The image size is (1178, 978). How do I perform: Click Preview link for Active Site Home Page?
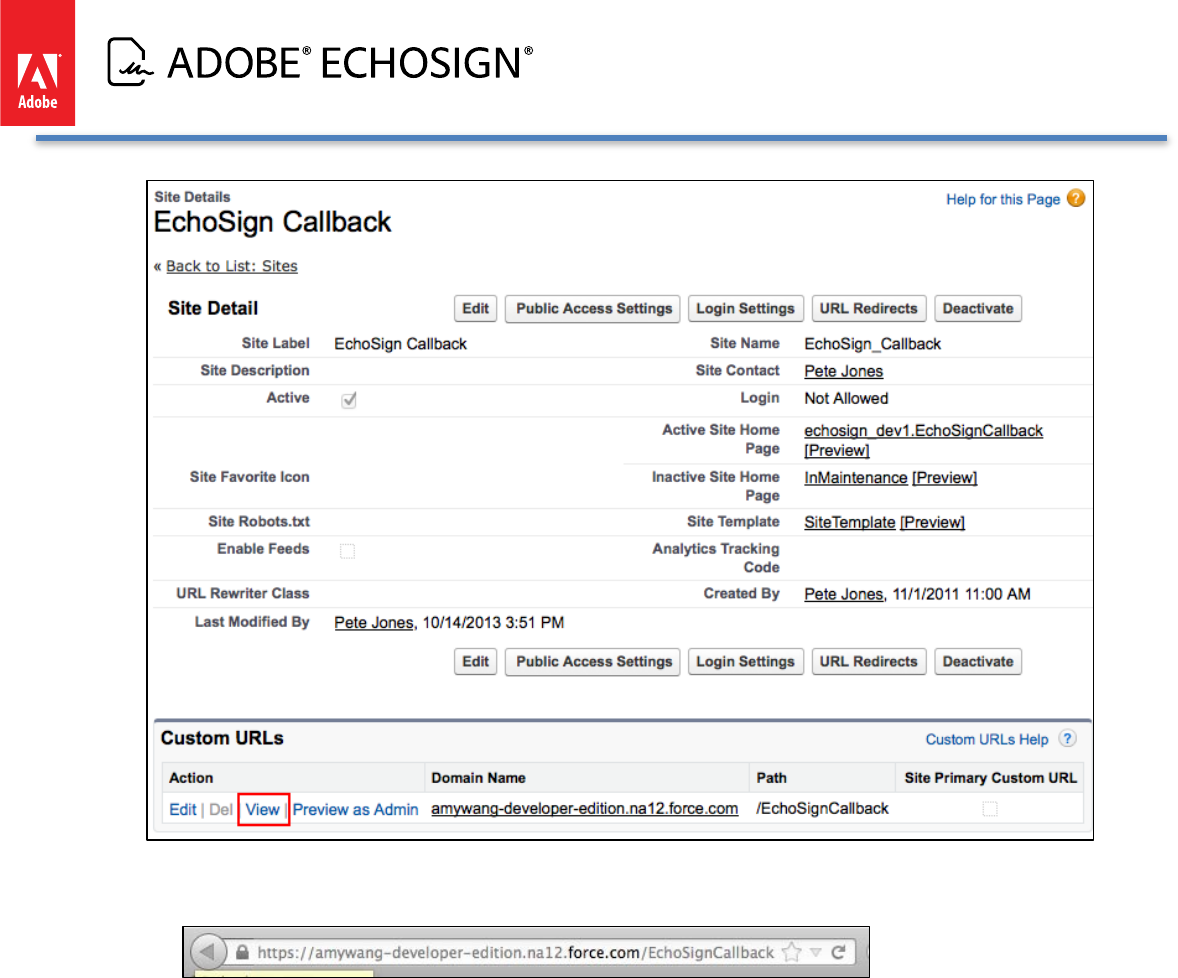click(837, 450)
